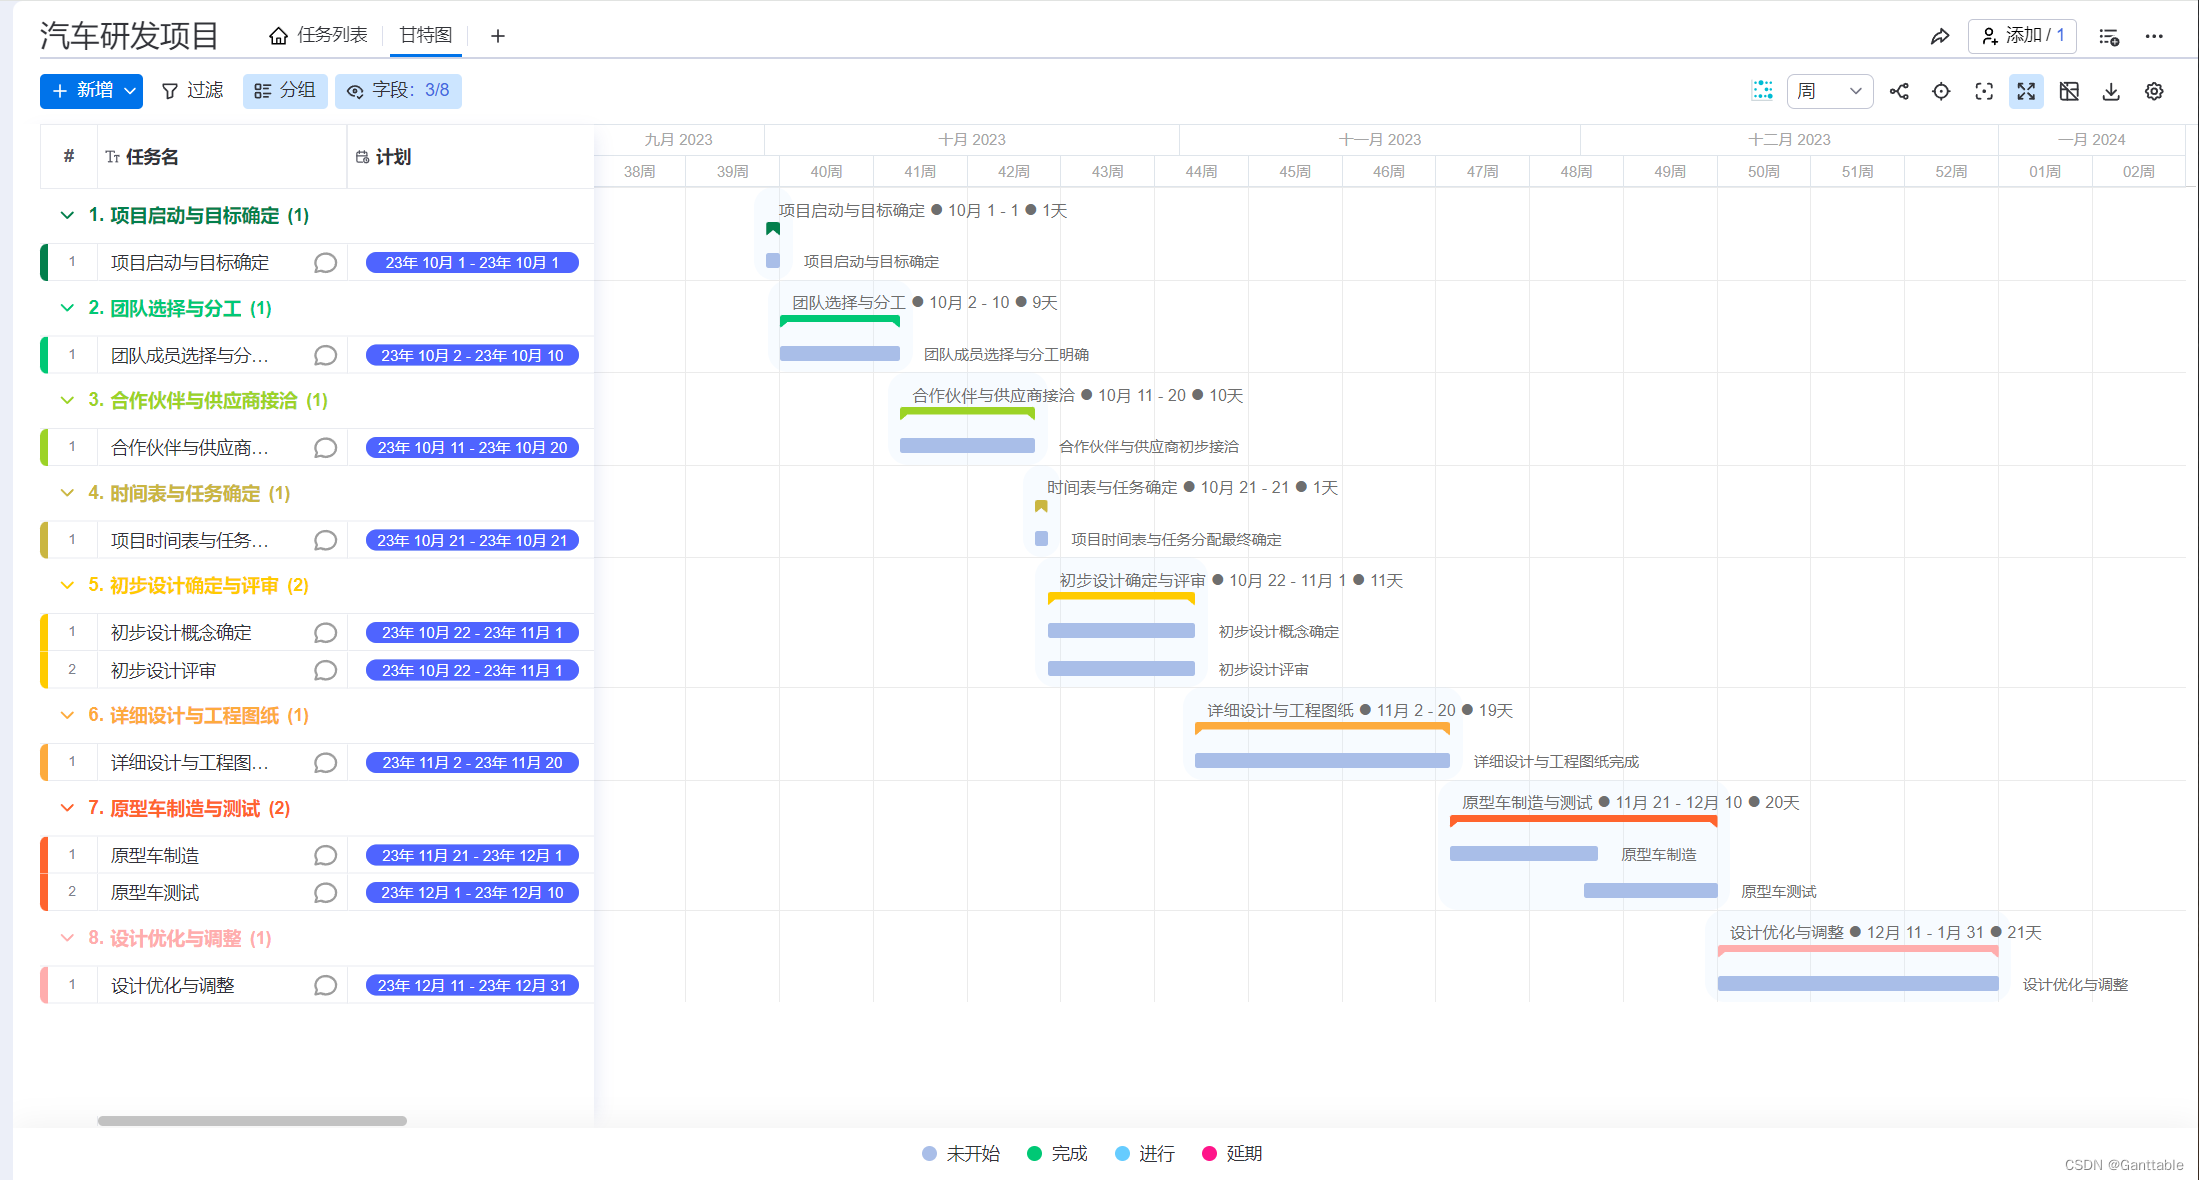Click the 详细设计与工程图纸完成 Gantt bar
The width and height of the screenshot is (2199, 1180).
tap(1321, 761)
